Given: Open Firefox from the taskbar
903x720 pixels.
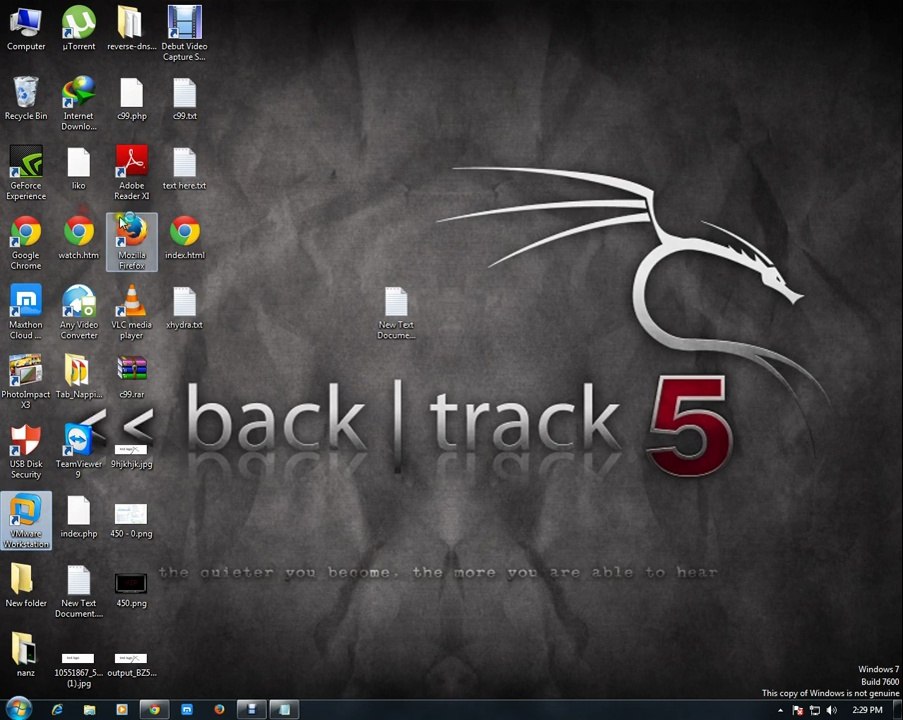Looking at the screenshot, I should [x=219, y=710].
